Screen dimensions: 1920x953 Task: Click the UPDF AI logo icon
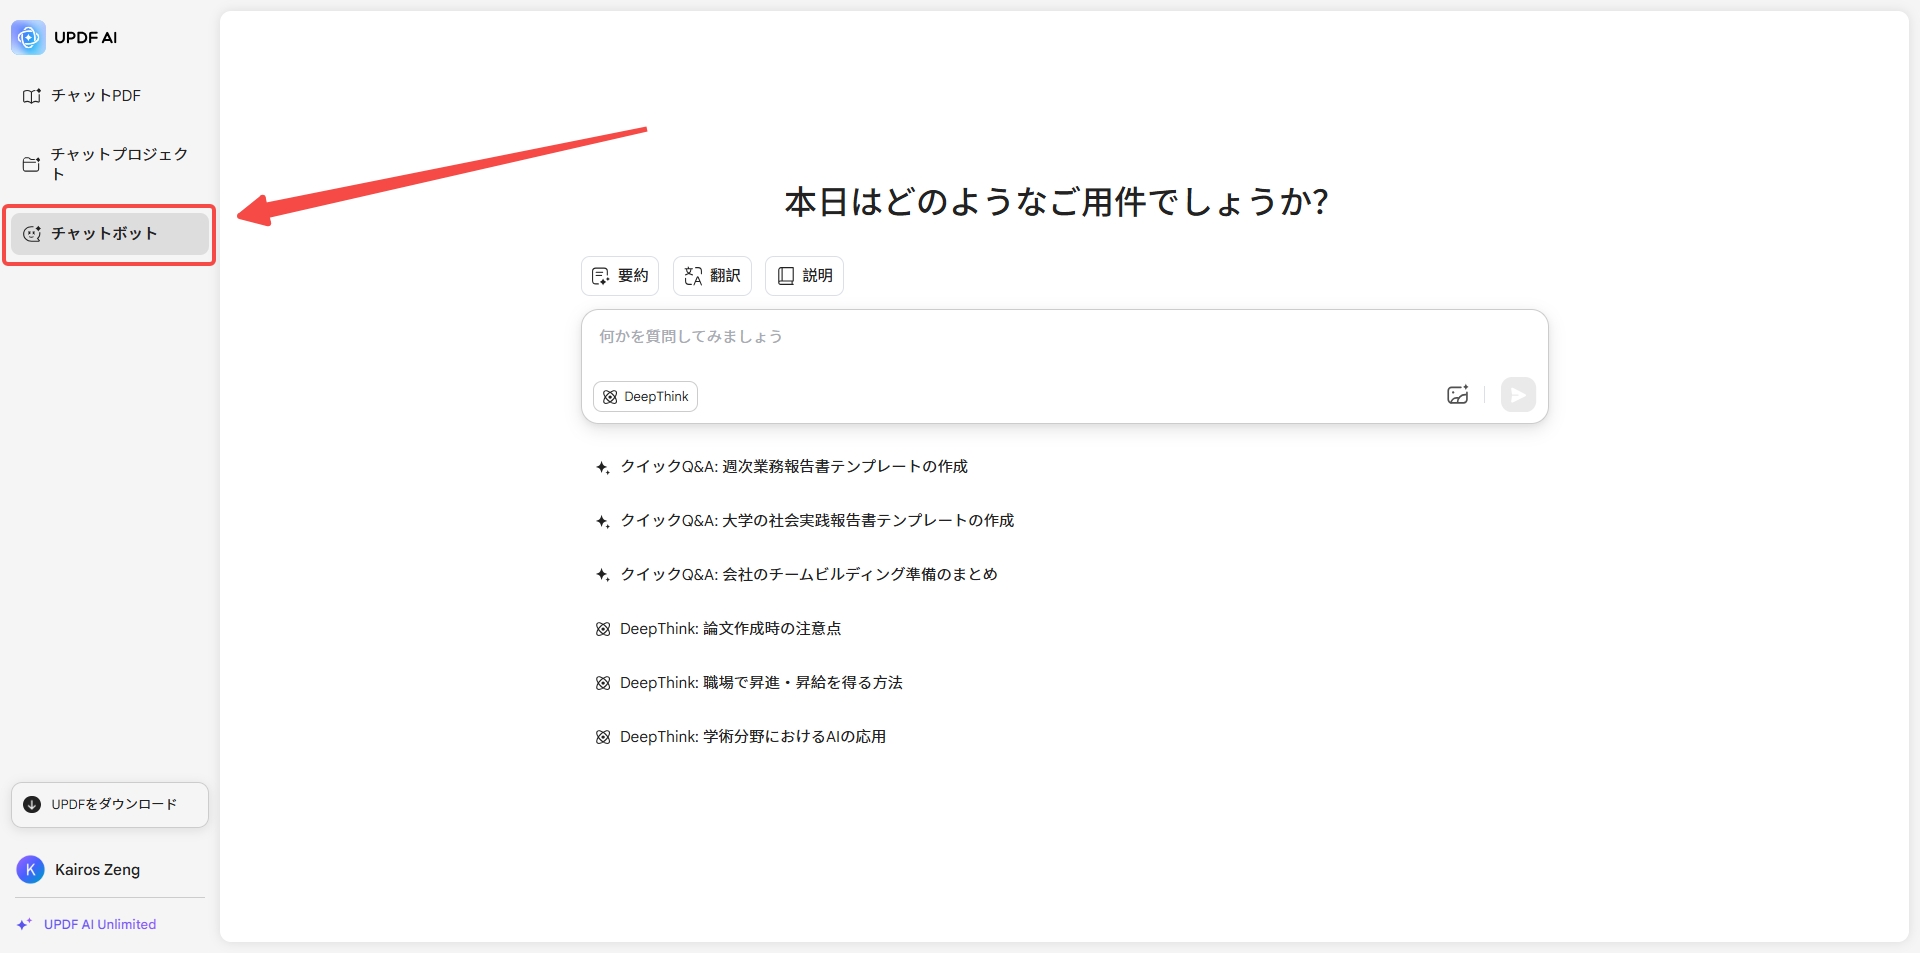28,37
